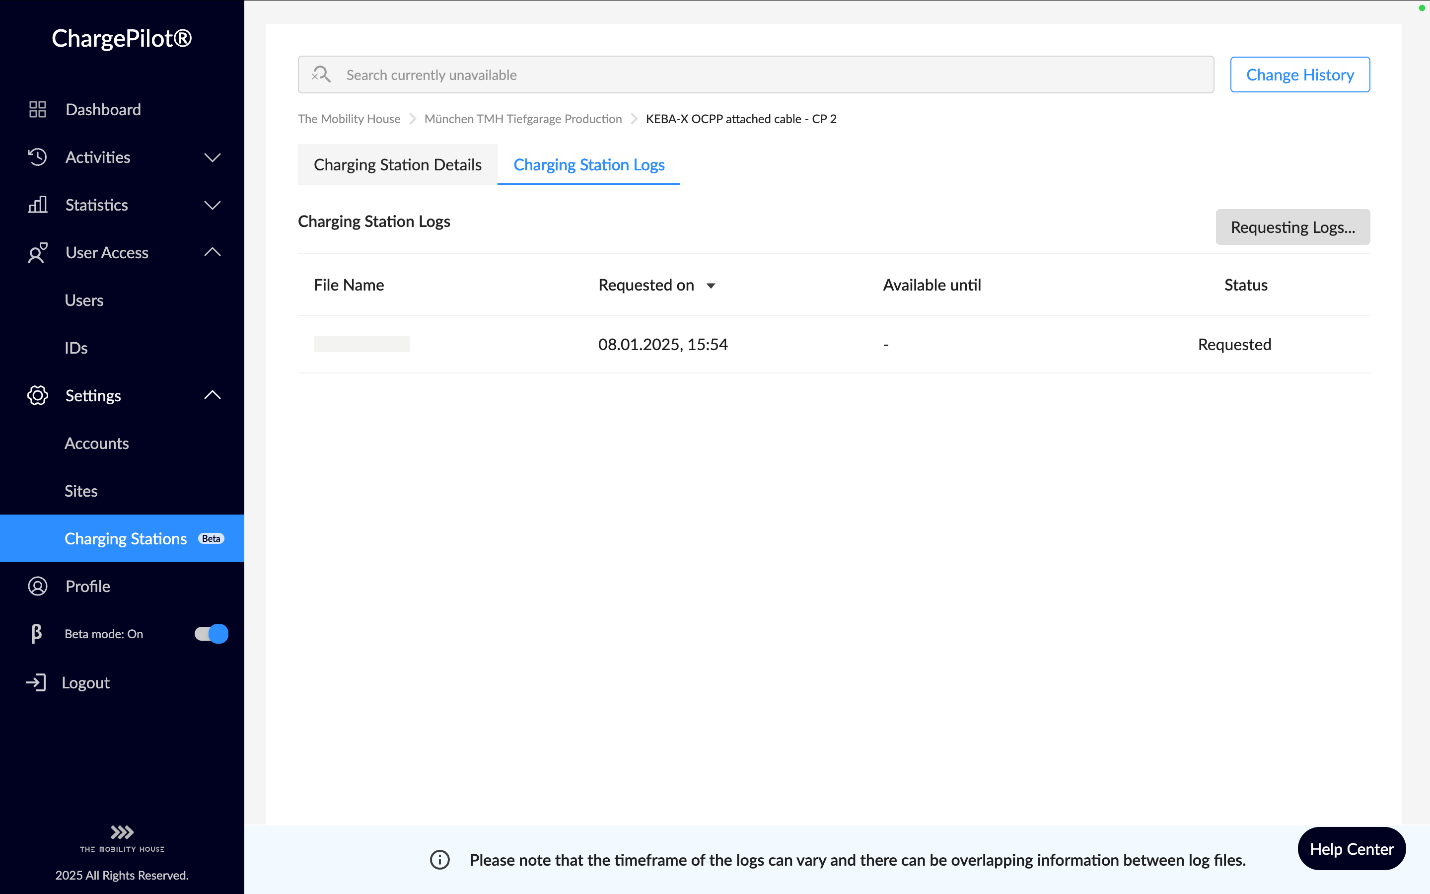
Task: Click the User Access person icon
Action: tap(38, 253)
